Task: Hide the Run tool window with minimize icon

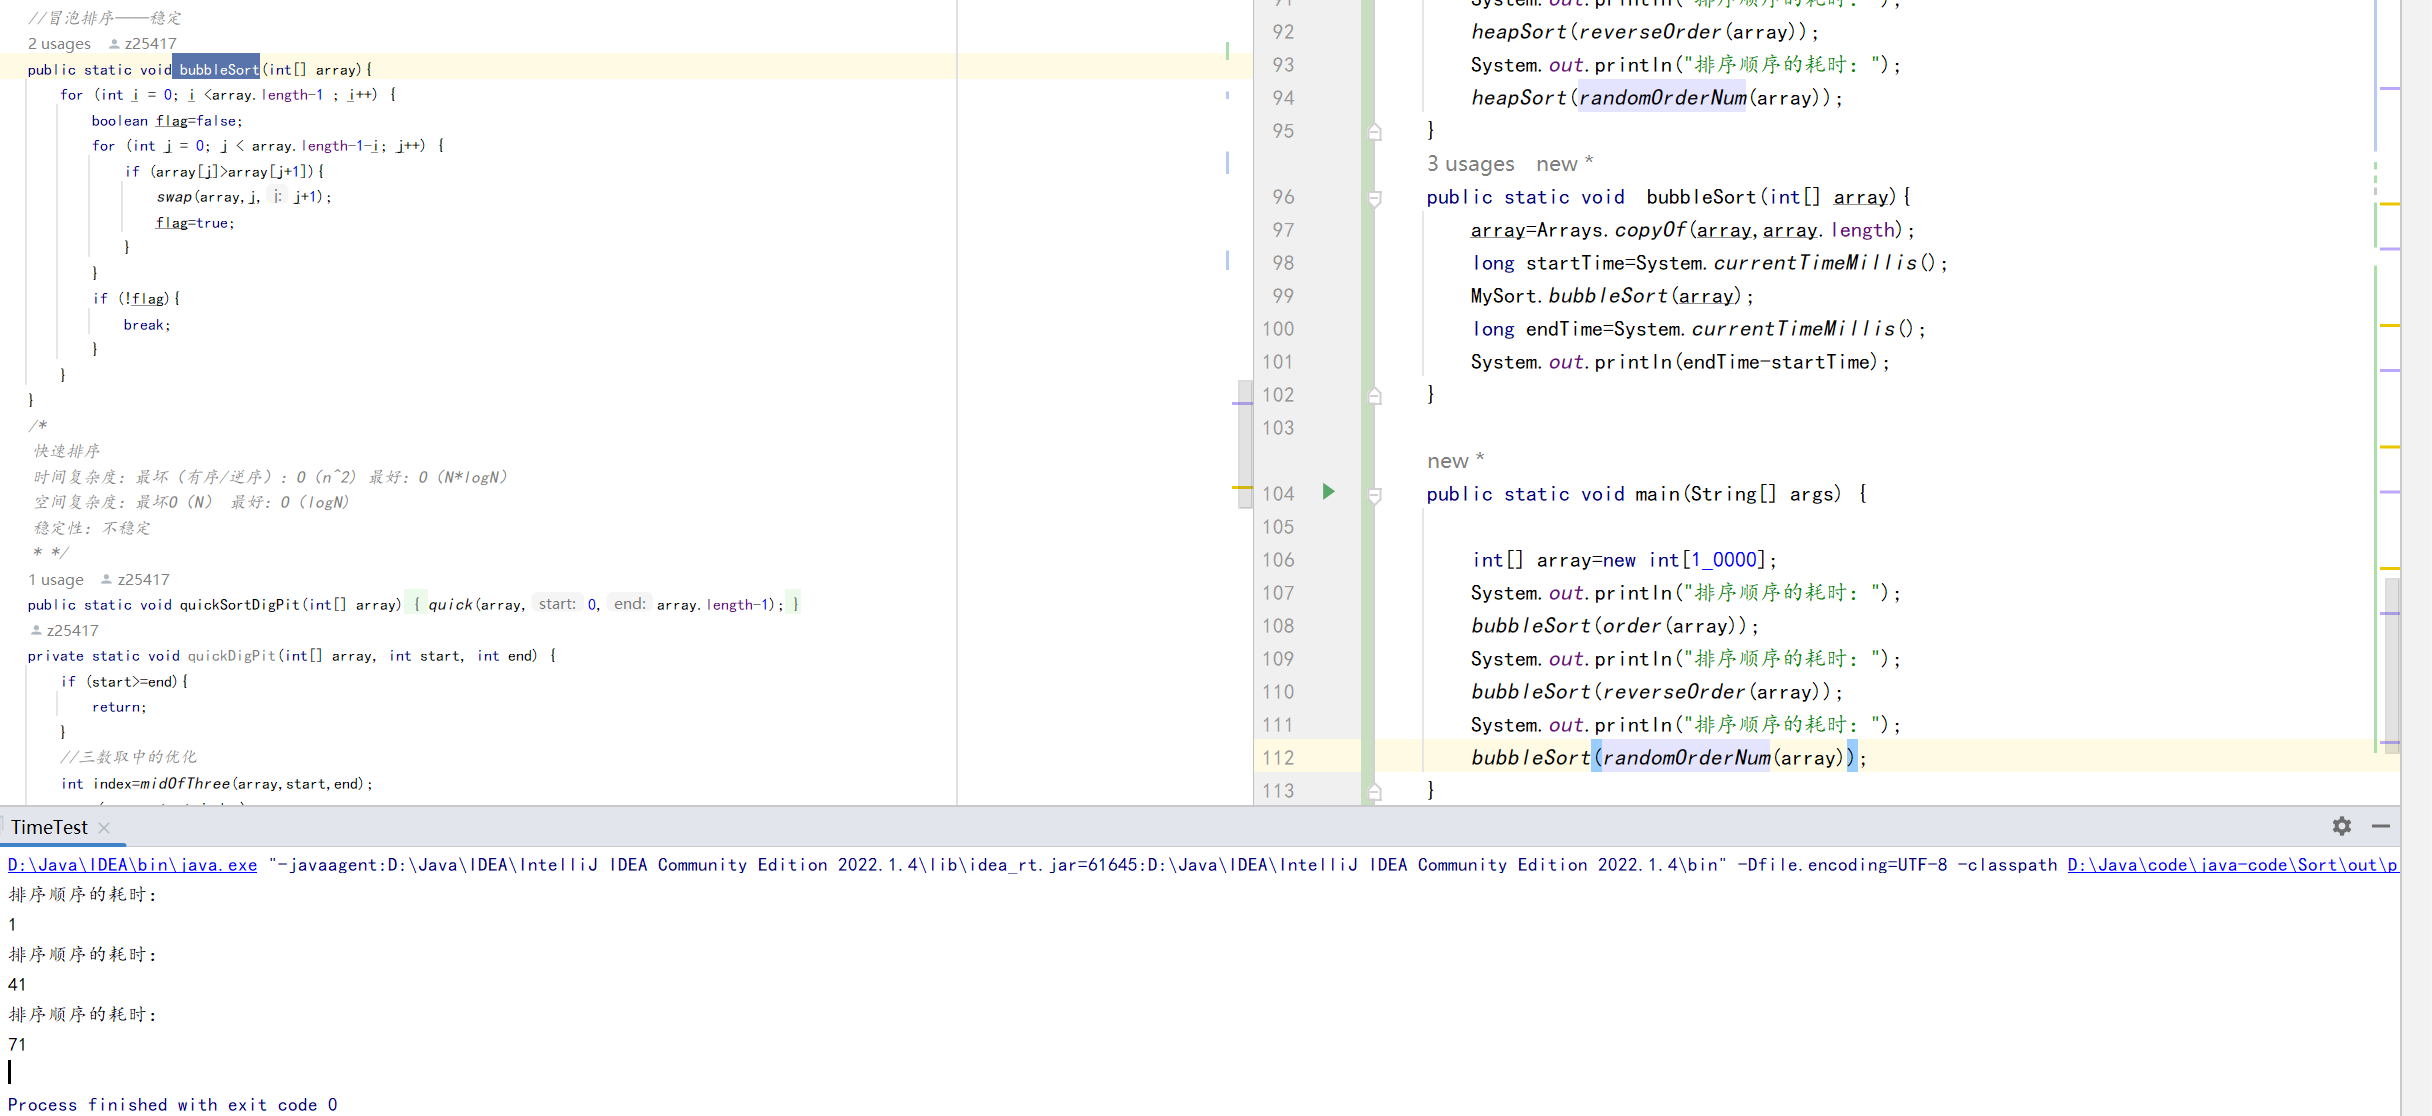Action: click(2380, 826)
